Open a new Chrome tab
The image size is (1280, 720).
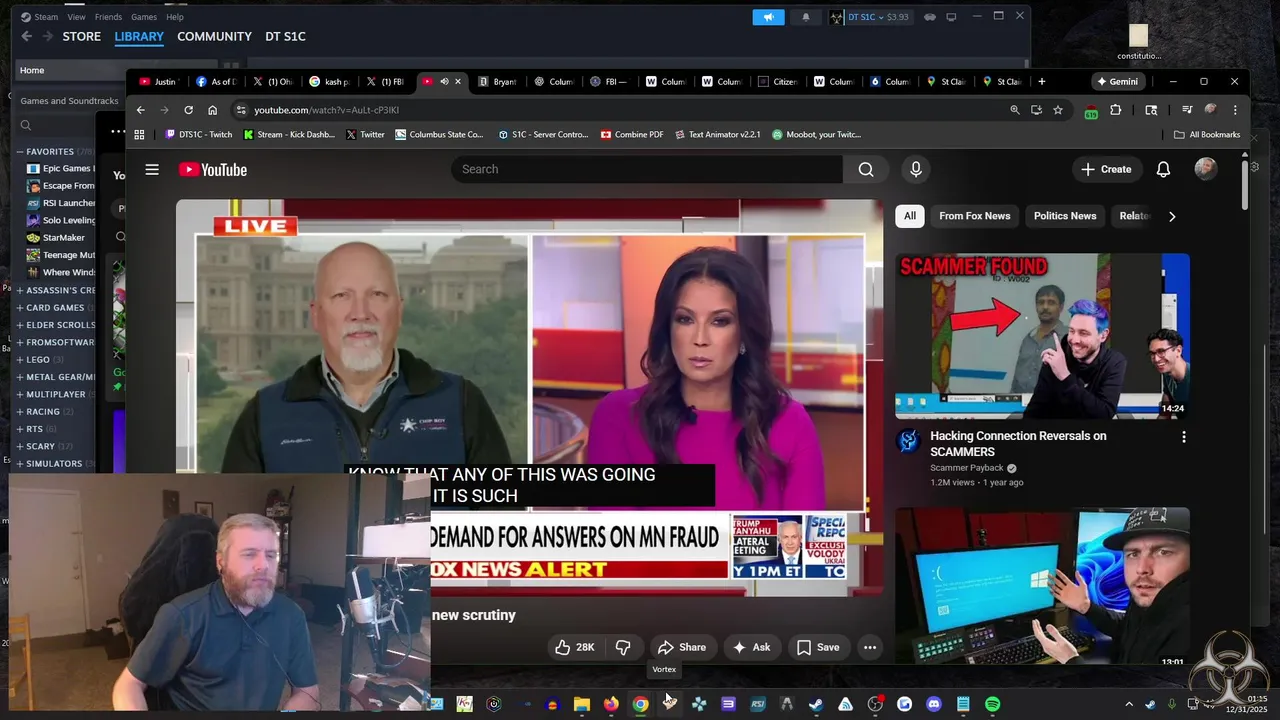[x=1041, y=81]
